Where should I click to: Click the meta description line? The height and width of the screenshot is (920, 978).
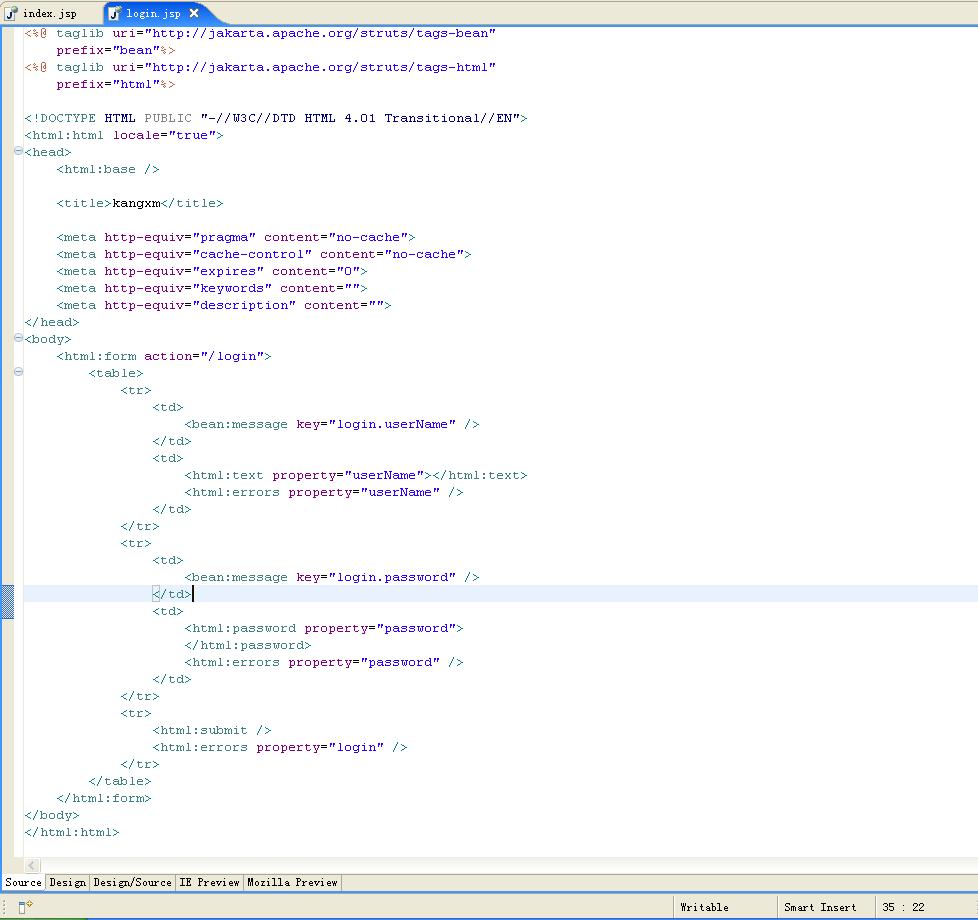click(x=224, y=306)
